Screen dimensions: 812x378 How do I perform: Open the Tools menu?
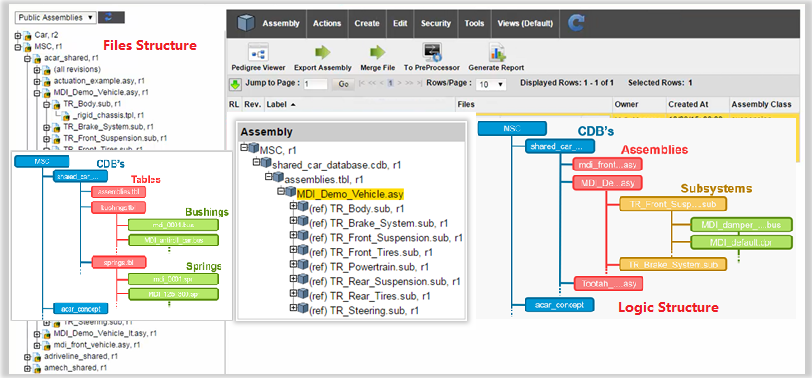coord(474,23)
